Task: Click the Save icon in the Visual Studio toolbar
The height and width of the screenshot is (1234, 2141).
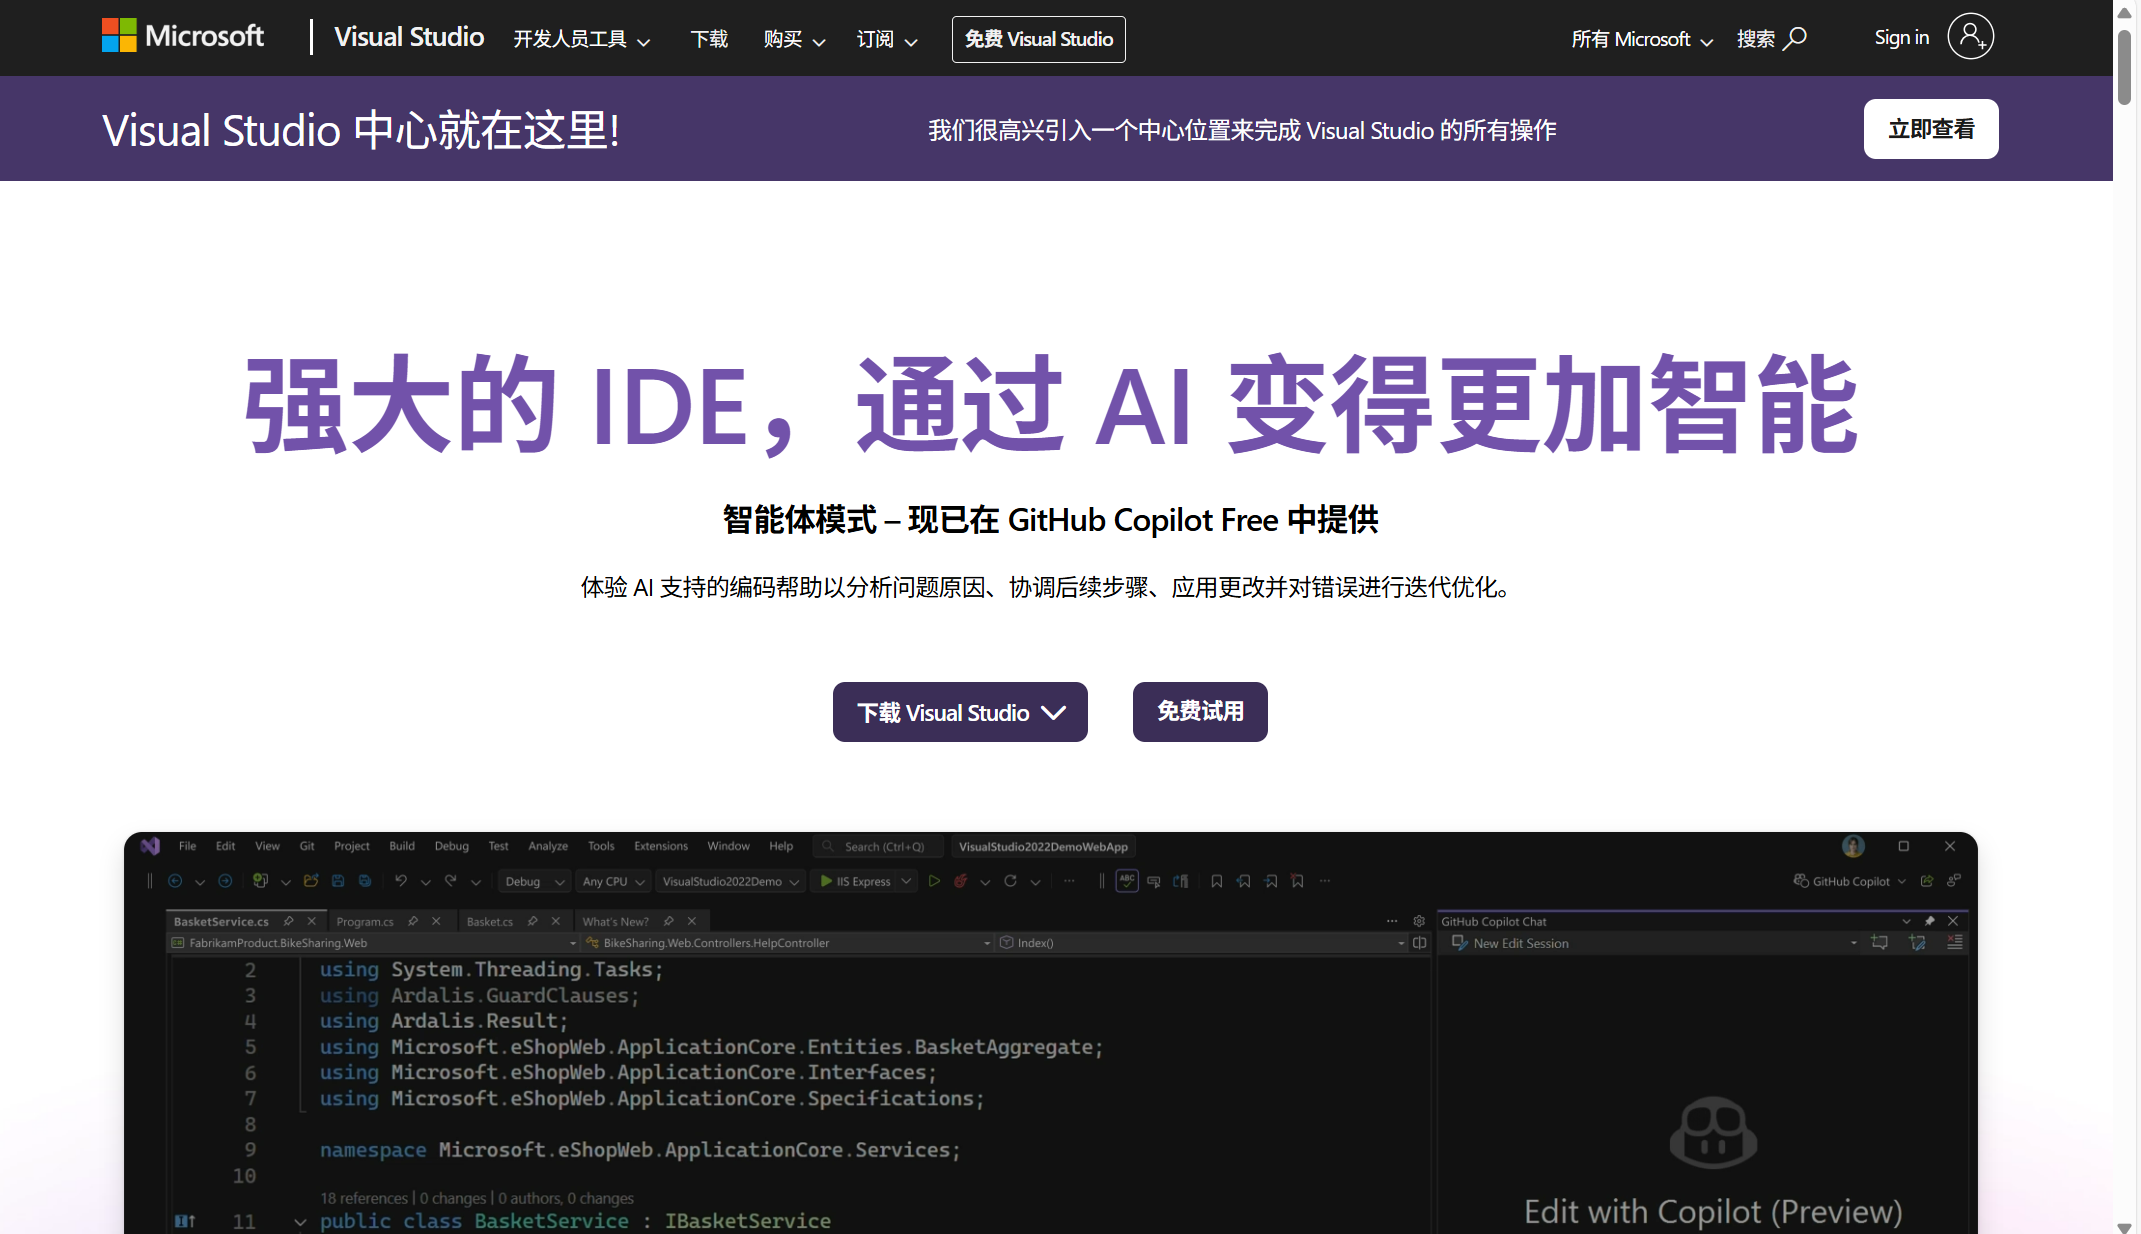Action: (x=337, y=881)
